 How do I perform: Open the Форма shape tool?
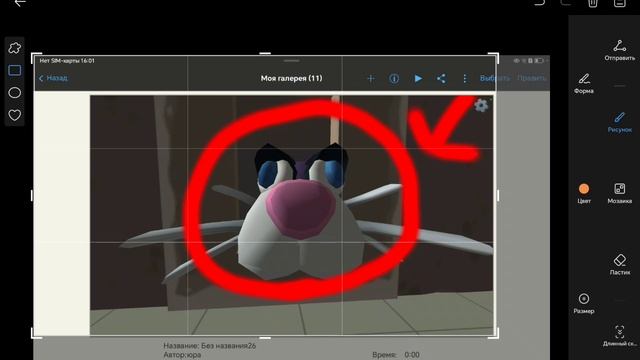584,84
